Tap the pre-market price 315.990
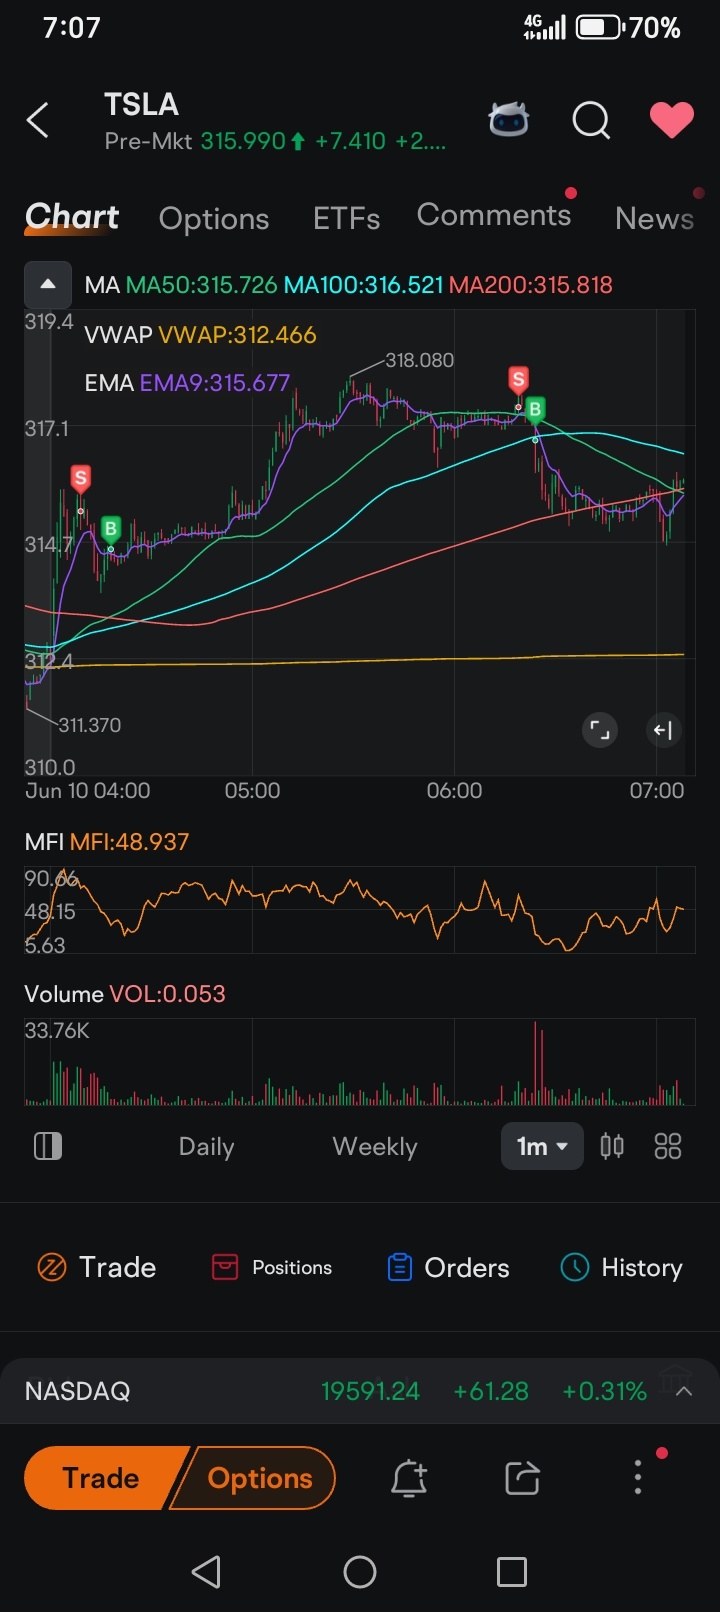The height and width of the screenshot is (1612, 720). pyautogui.click(x=243, y=141)
